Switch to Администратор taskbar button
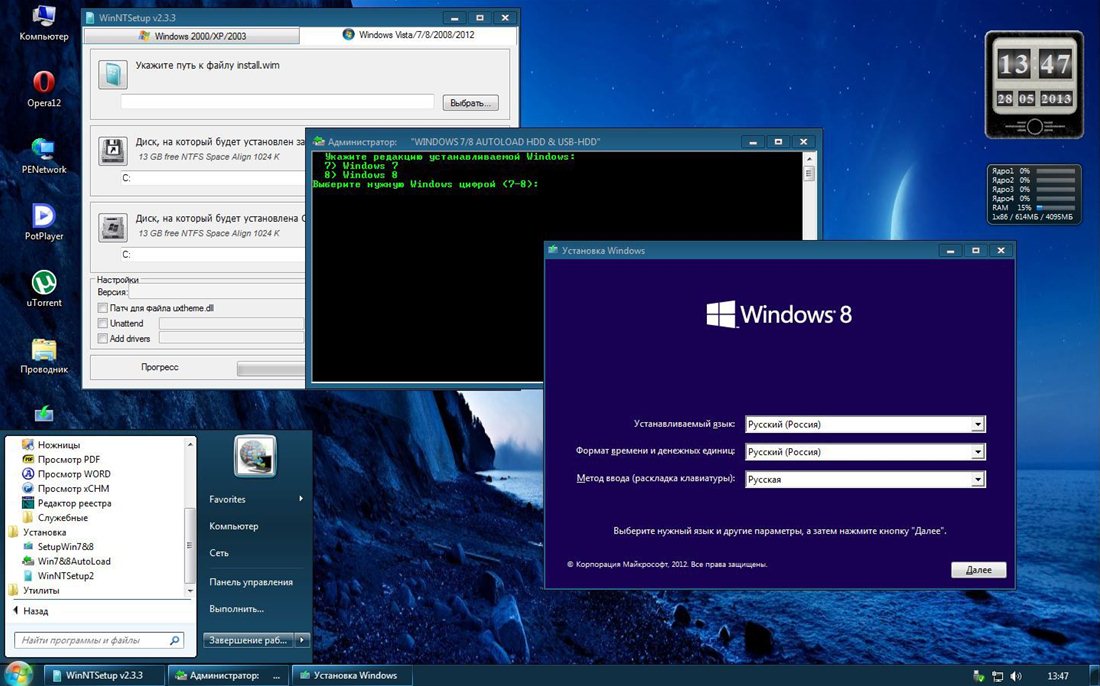1100x686 pixels. click(x=229, y=675)
